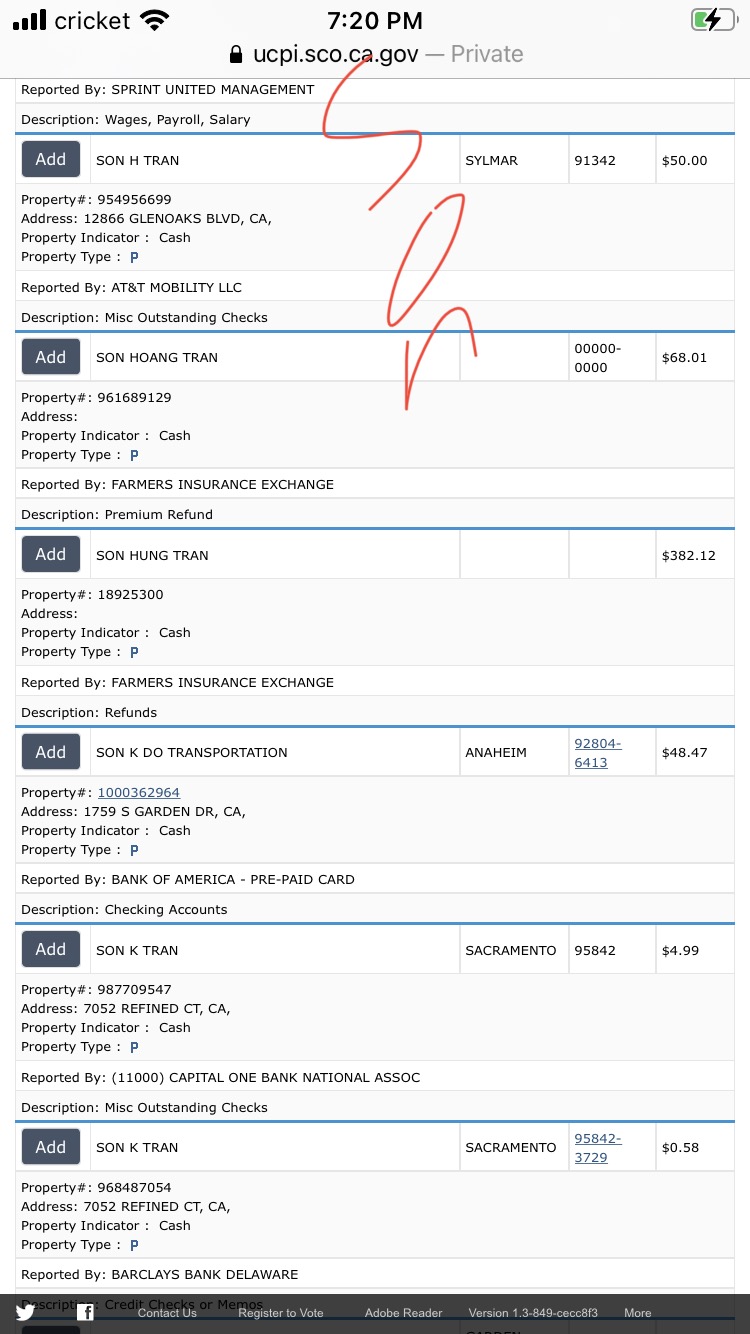Add the SON HUNG TRAN property
Image resolution: width=750 pixels, height=1334 pixels.
[x=51, y=554]
